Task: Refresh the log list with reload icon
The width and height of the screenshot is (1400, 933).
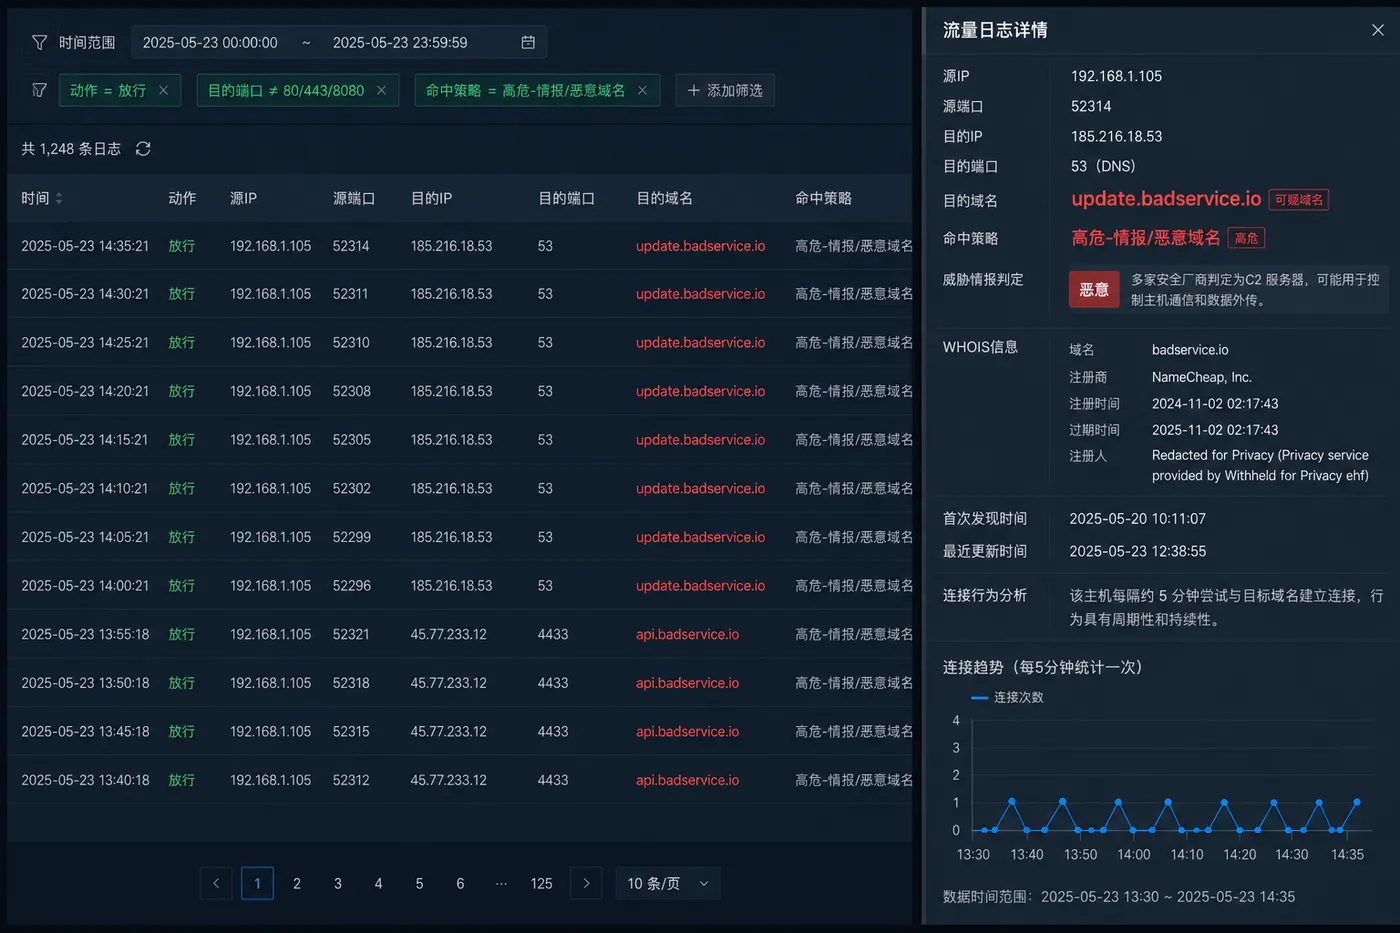Action: coord(143,148)
